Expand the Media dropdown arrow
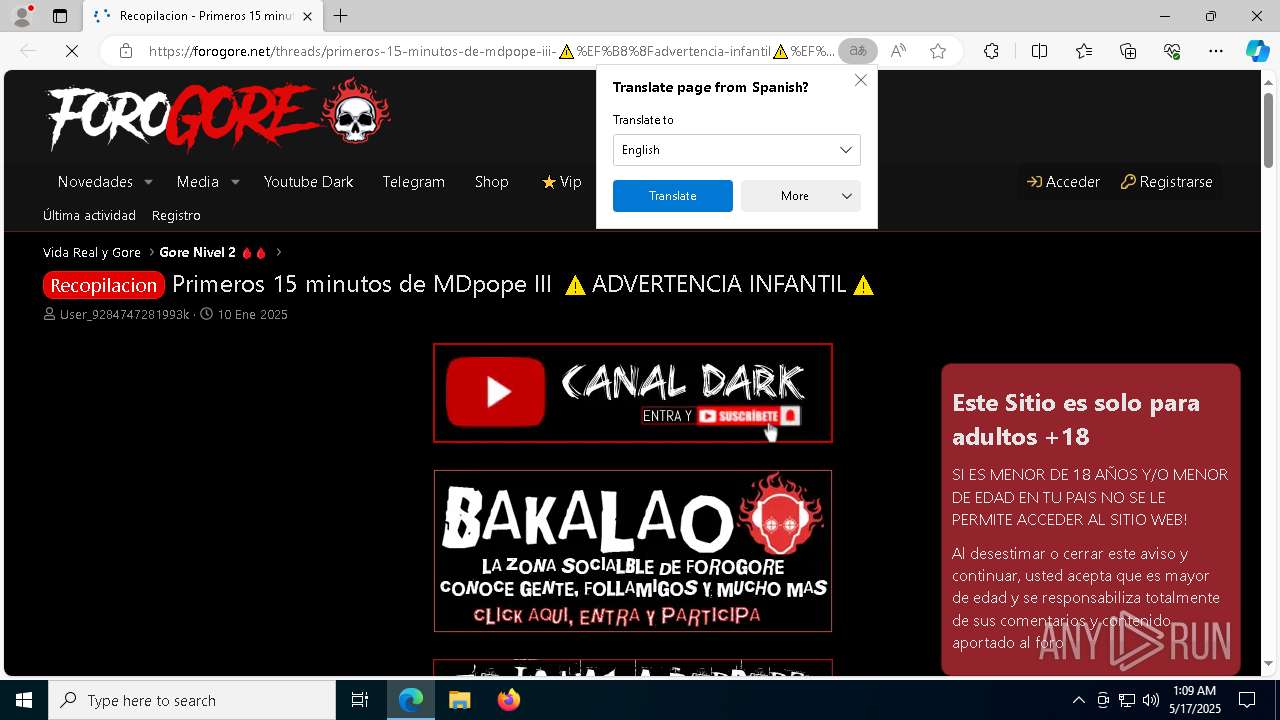1280x720 pixels. point(235,182)
